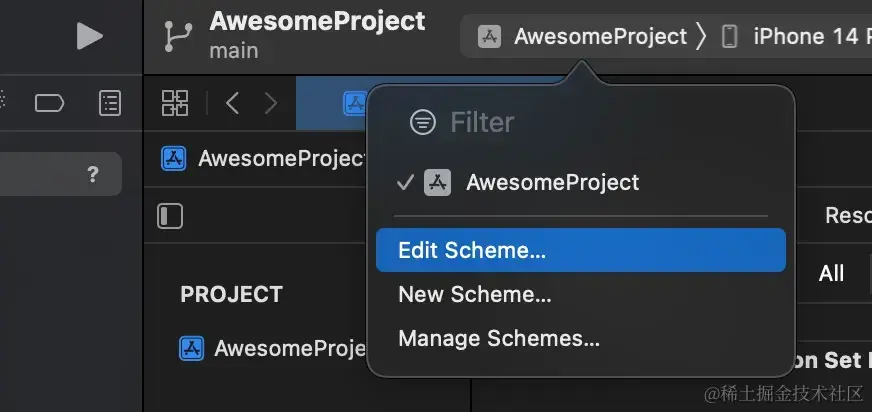The width and height of the screenshot is (872, 412).
Task: Open the report navigator icon
Action: tap(110, 102)
